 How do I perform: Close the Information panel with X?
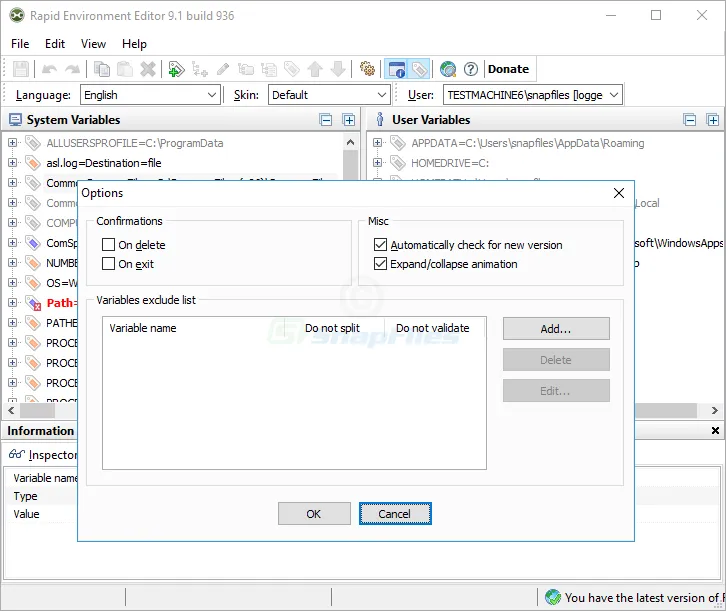point(715,430)
